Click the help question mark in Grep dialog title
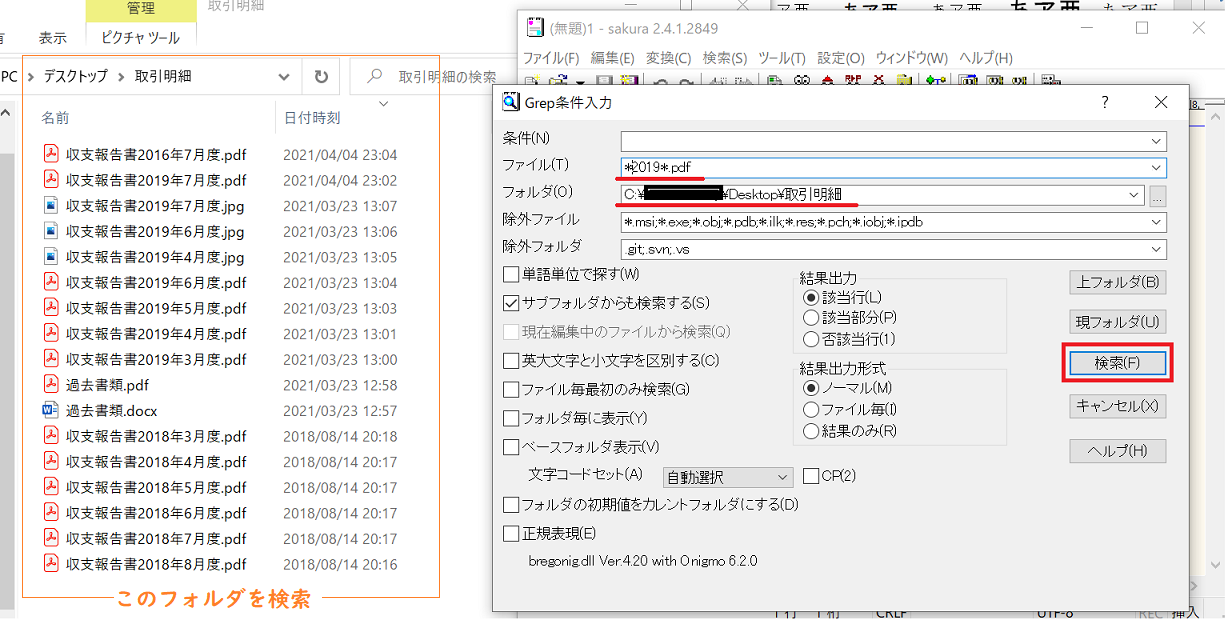 pos(1105,102)
